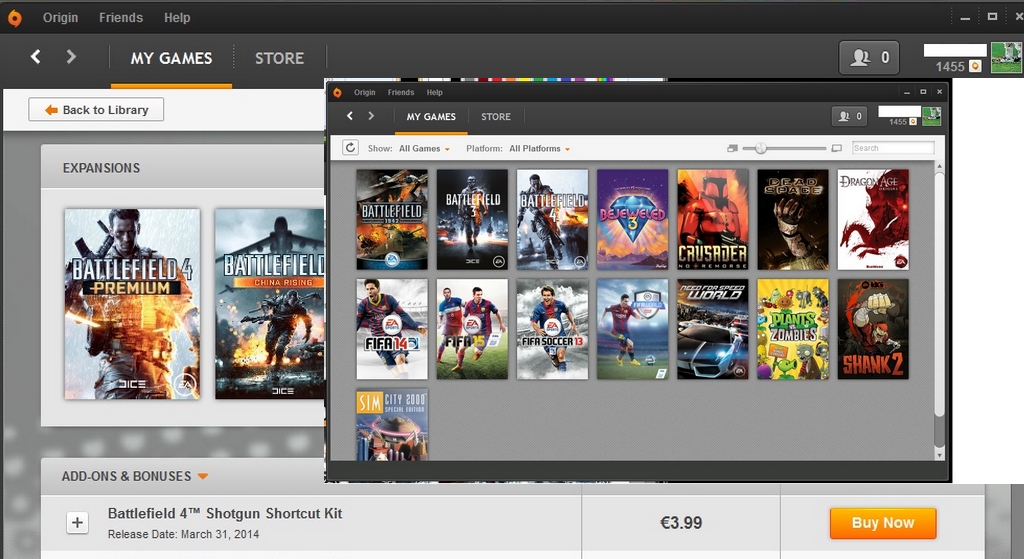Open the Help menu in back window

177,18
